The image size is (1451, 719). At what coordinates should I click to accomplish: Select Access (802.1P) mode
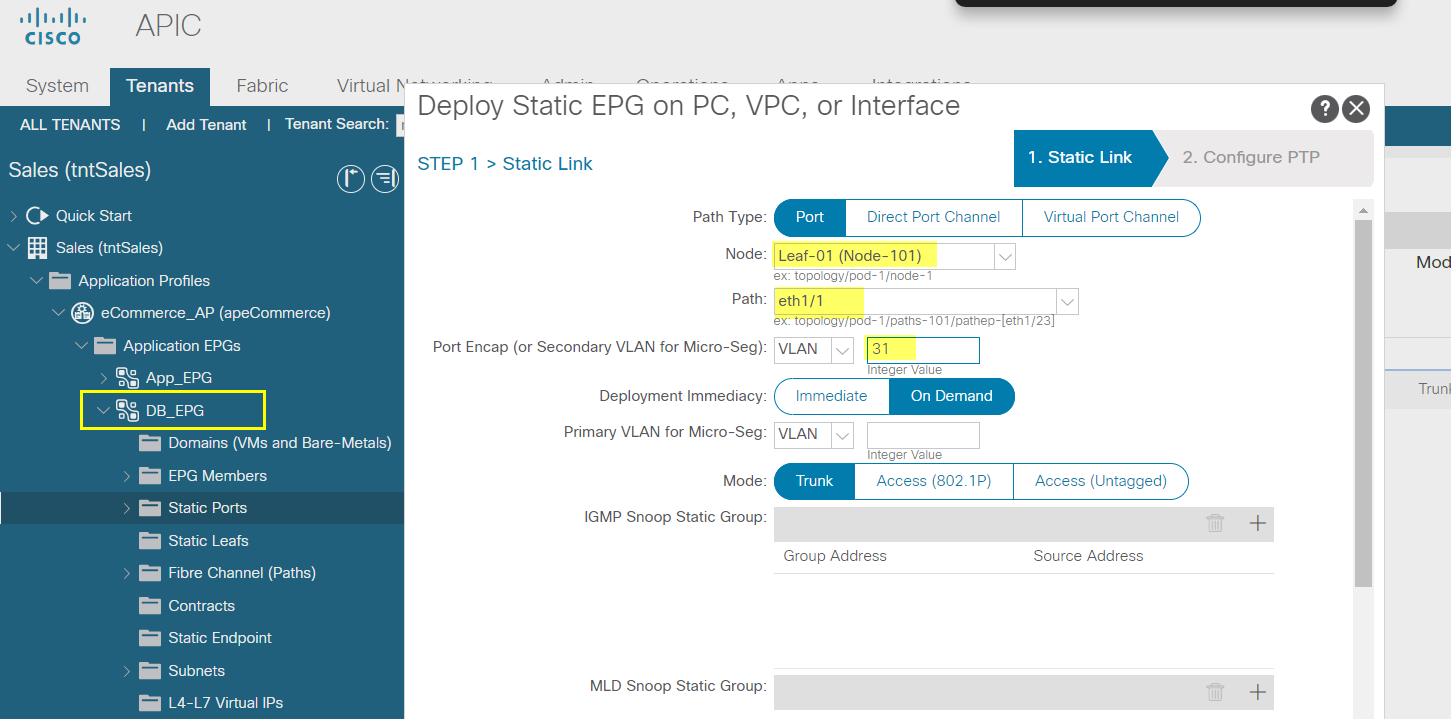click(x=934, y=481)
